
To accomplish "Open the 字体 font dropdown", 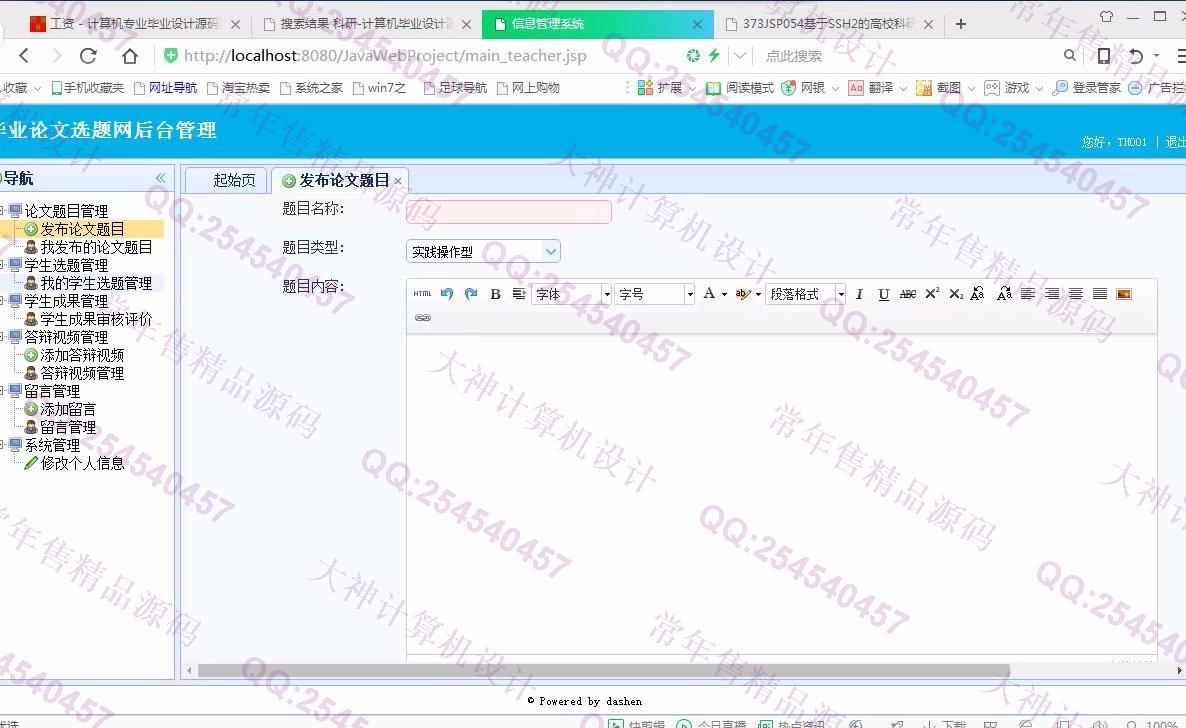I will (x=607, y=294).
